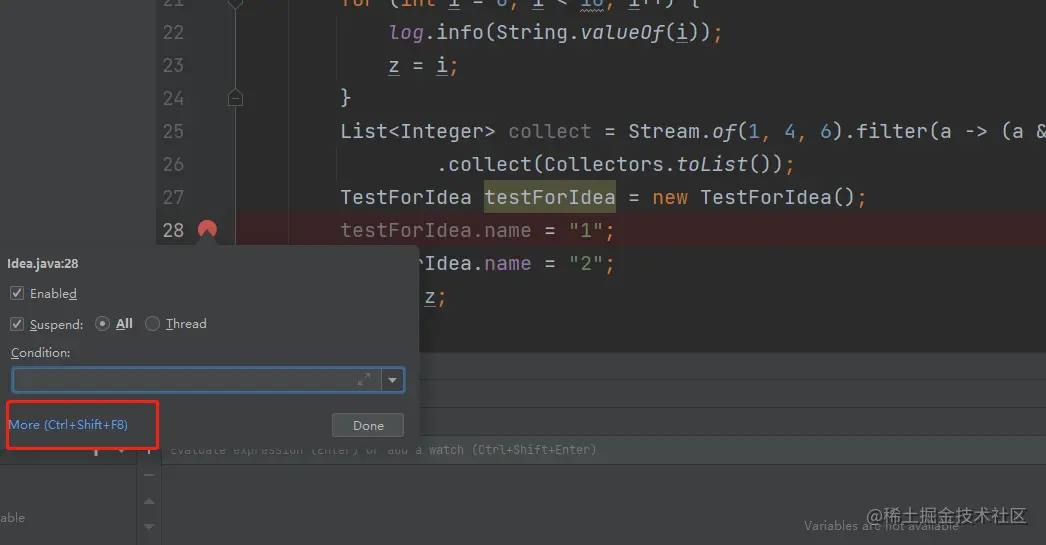Click line number 27 in the gutter
This screenshot has width=1046, height=545.
[x=173, y=197]
